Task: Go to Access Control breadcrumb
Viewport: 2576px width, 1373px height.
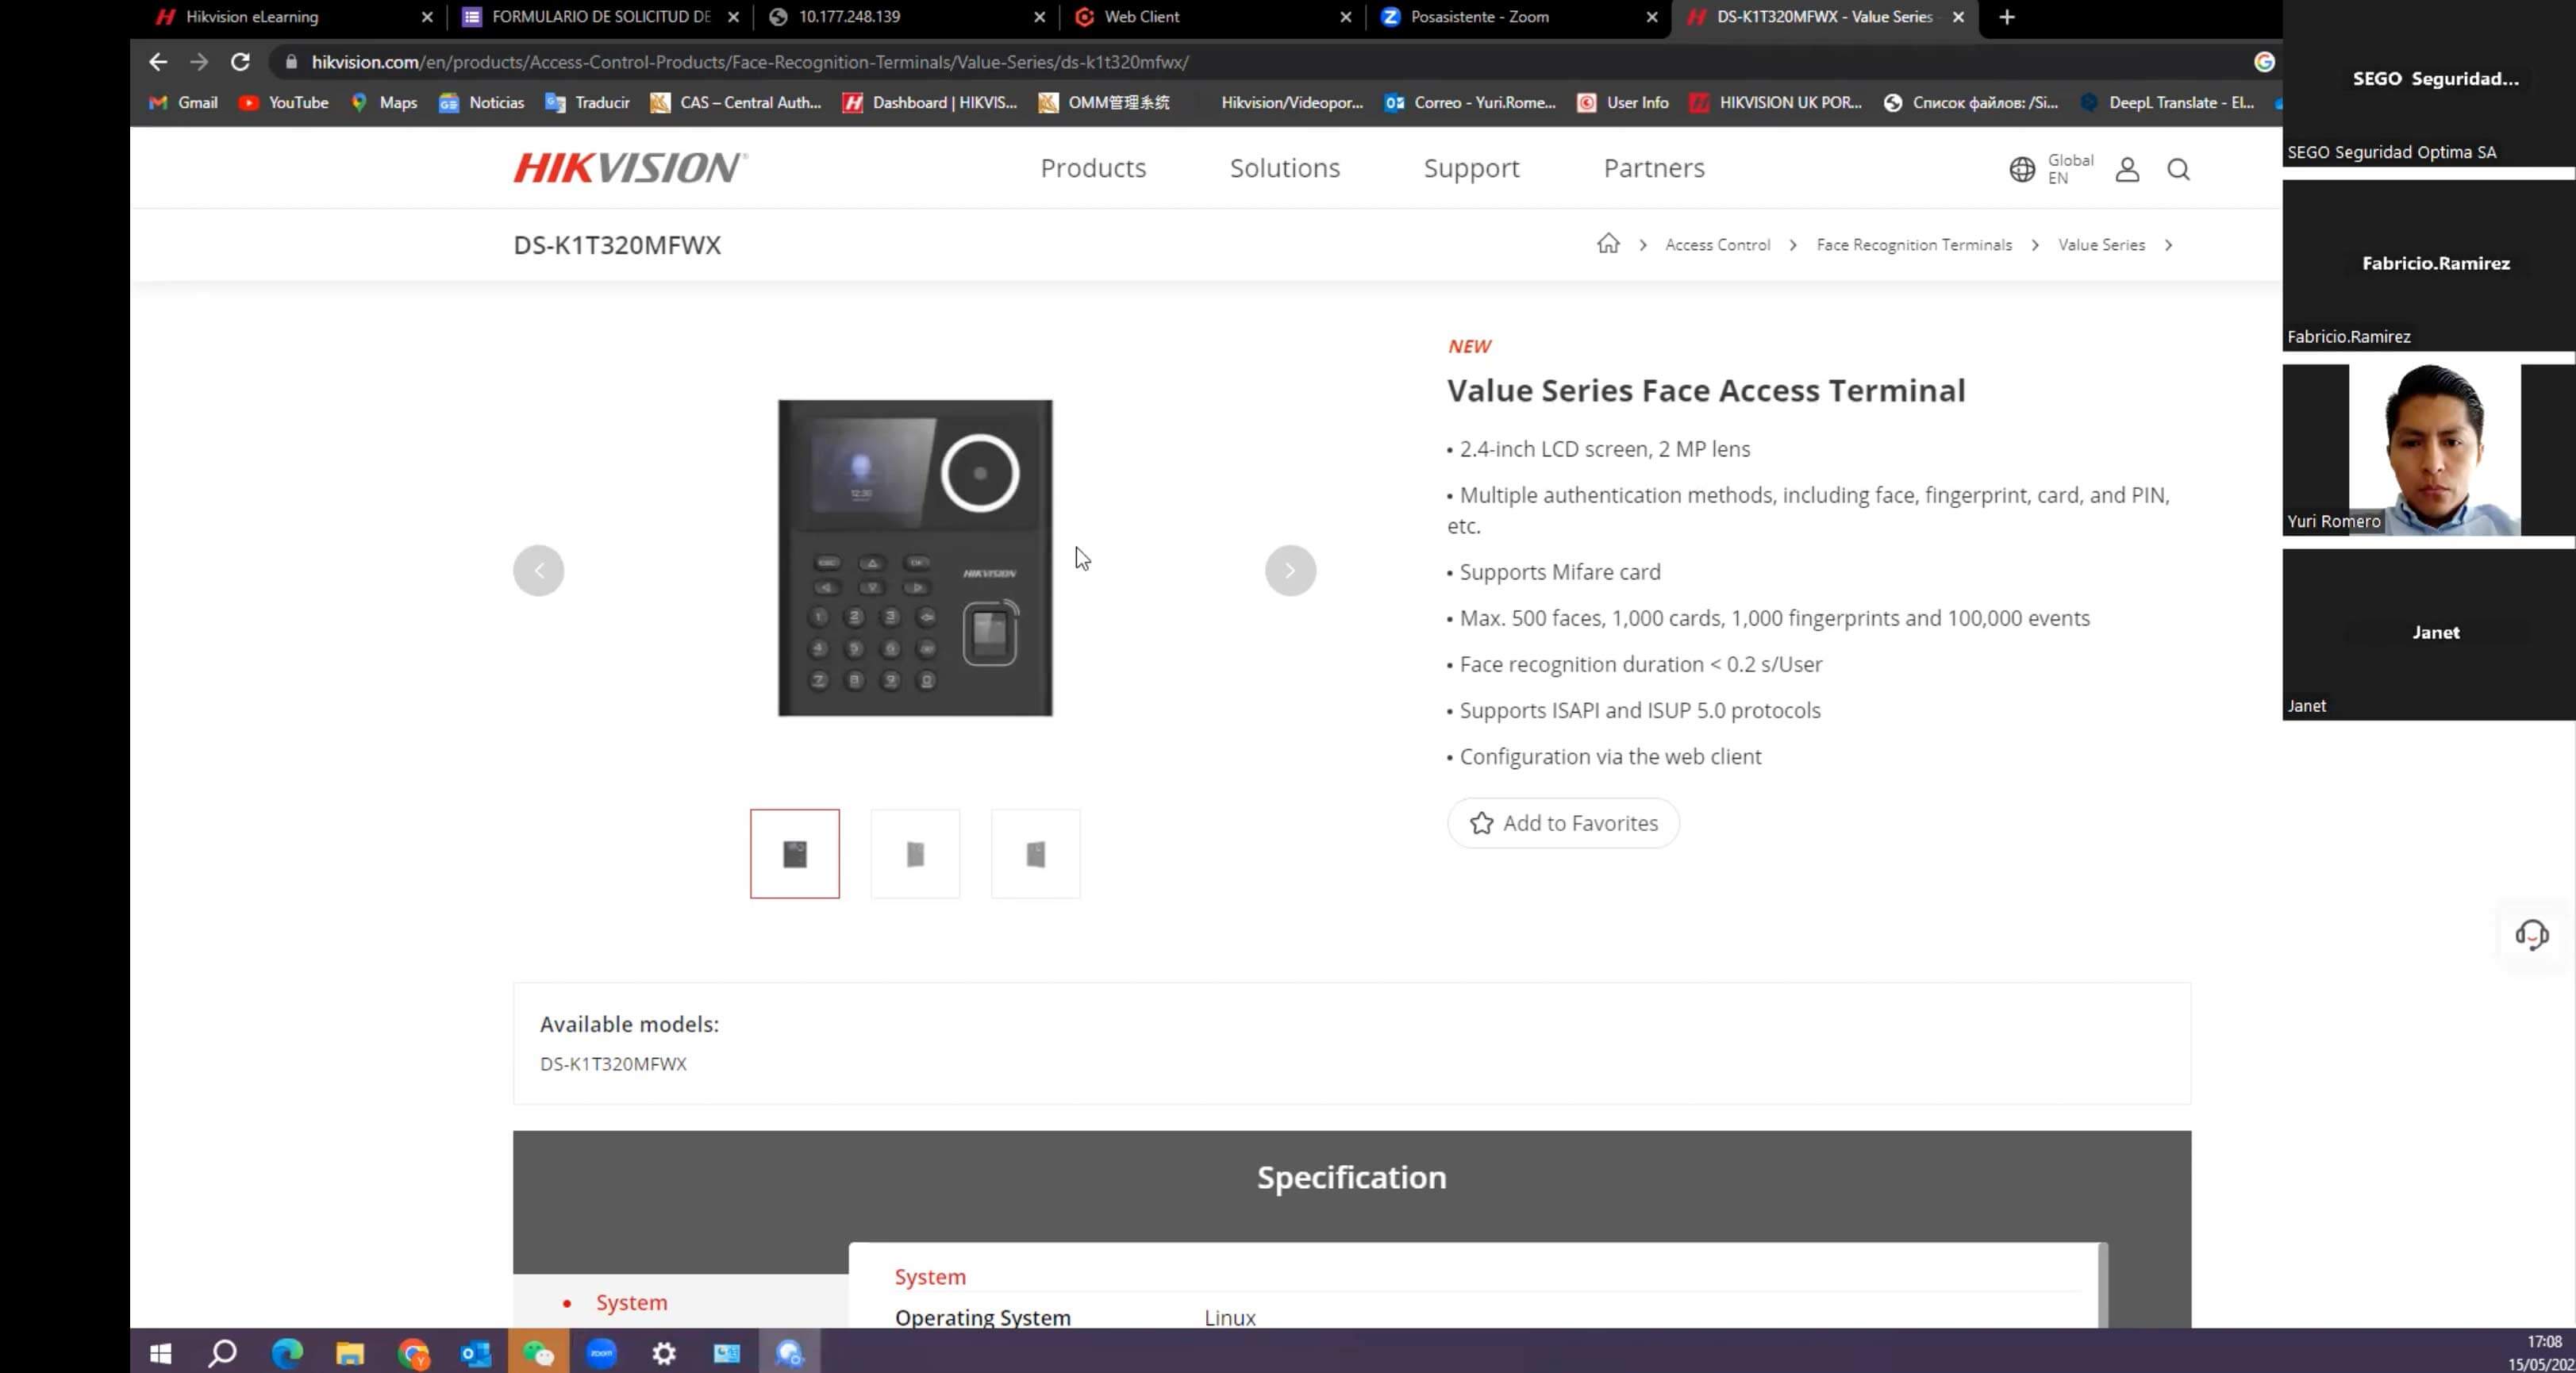Action: coord(1717,245)
